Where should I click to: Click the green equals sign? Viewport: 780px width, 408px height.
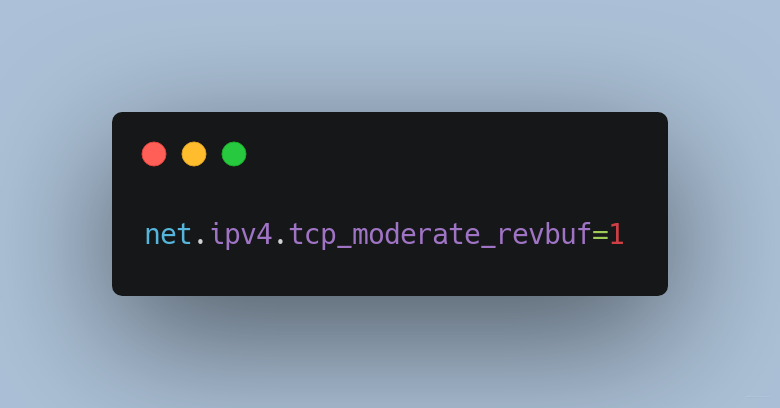pos(600,235)
